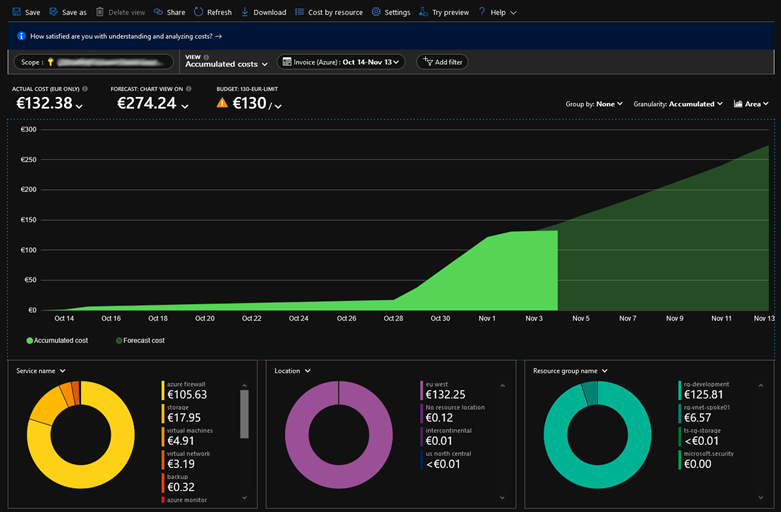Click the orange budget warning triangle
This screenshot has width=781, height=512.
[x=222, y=103]
